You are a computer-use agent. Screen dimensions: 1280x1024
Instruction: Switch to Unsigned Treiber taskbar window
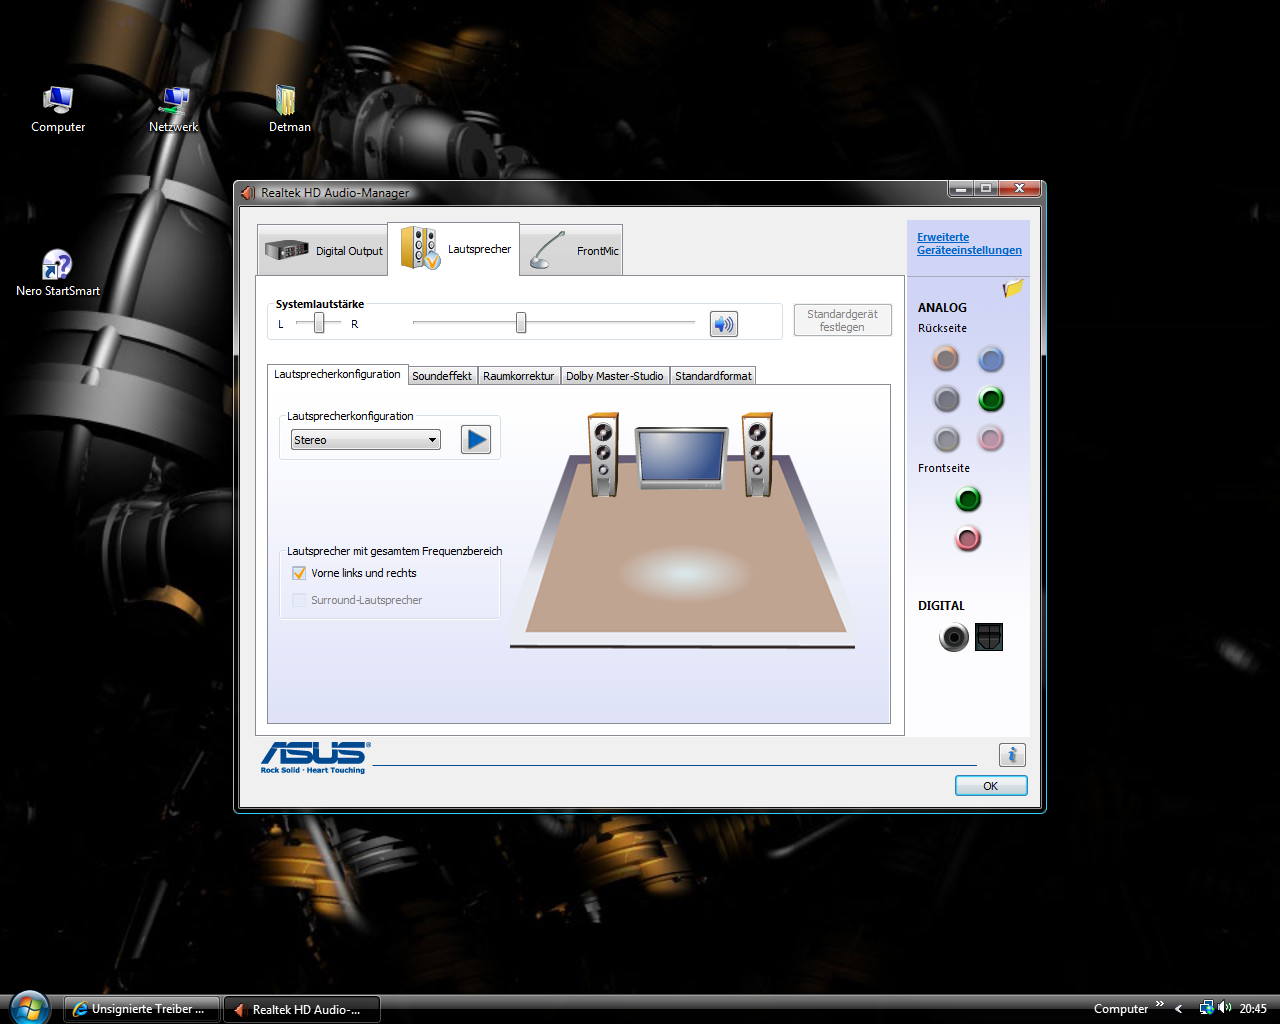141,1009
